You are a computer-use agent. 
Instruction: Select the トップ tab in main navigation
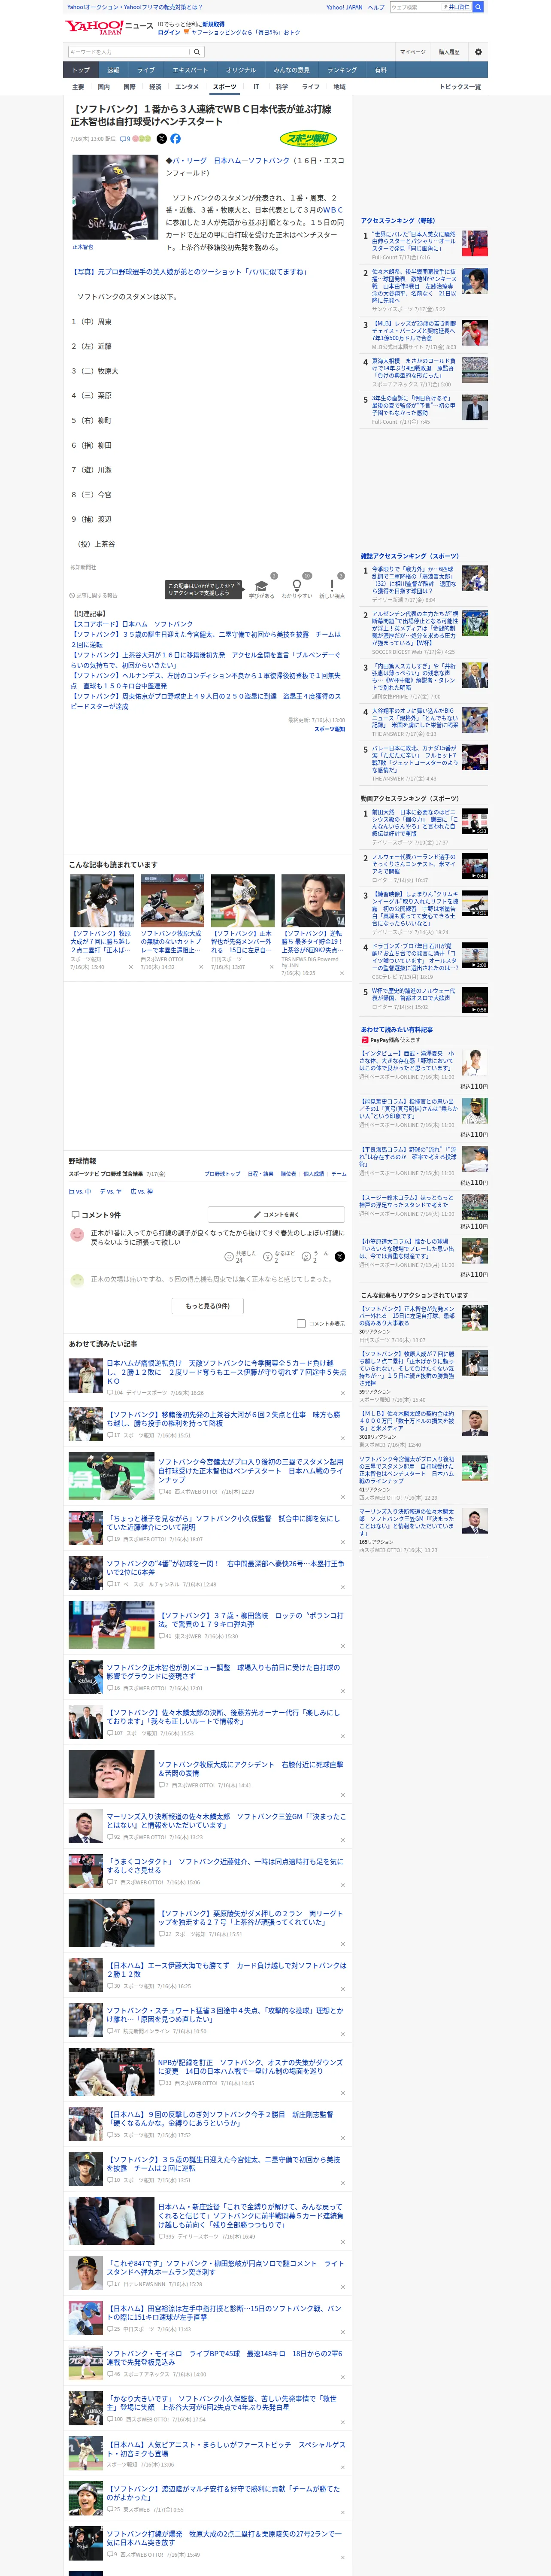(81, 70)
